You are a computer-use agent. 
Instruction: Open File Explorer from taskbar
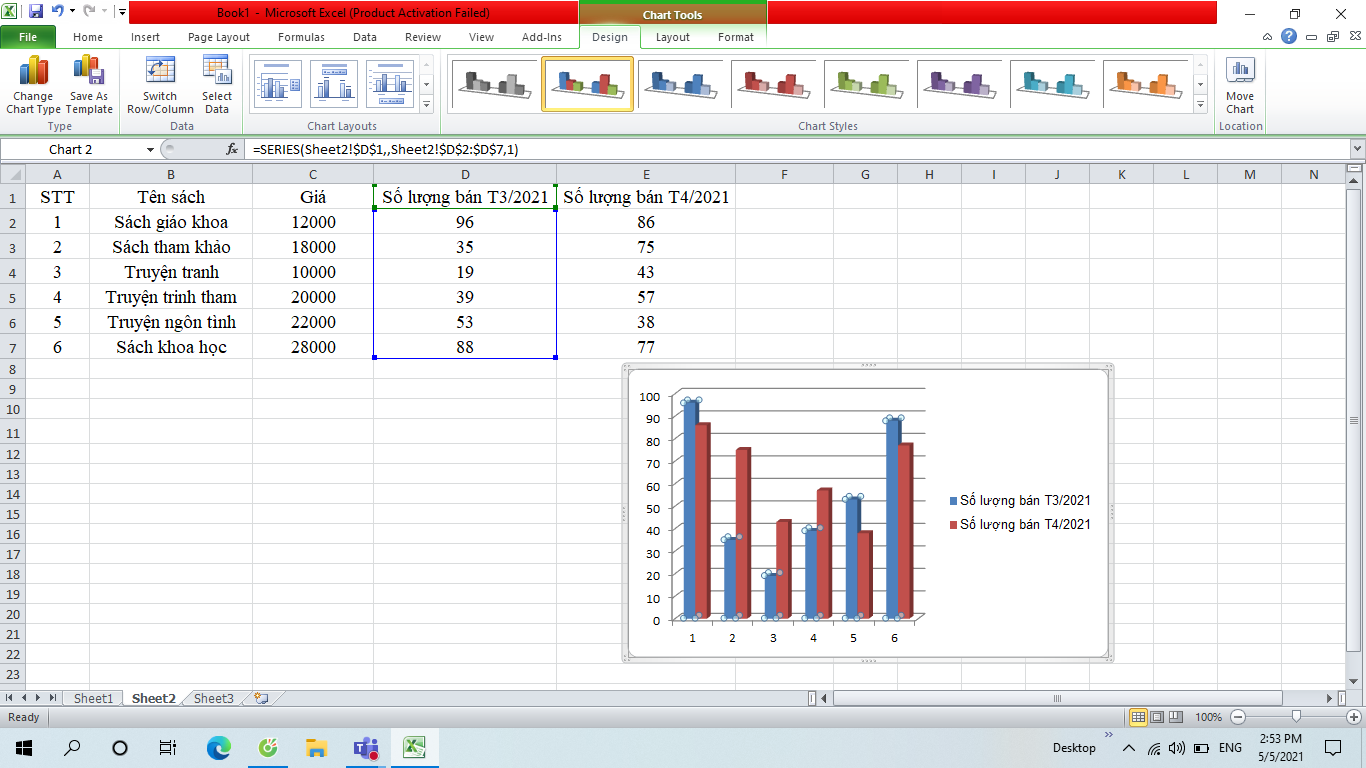coord(317,747)
